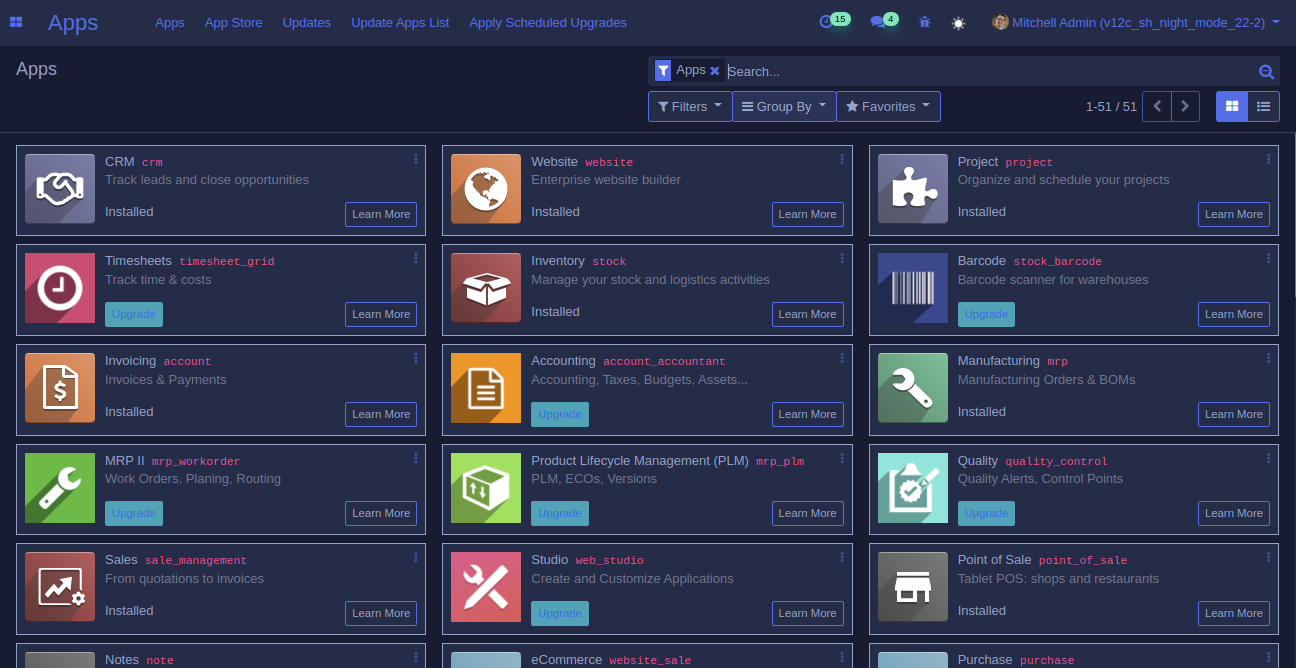
Task: Open the App Store menu item
Action: coord(233,22)
